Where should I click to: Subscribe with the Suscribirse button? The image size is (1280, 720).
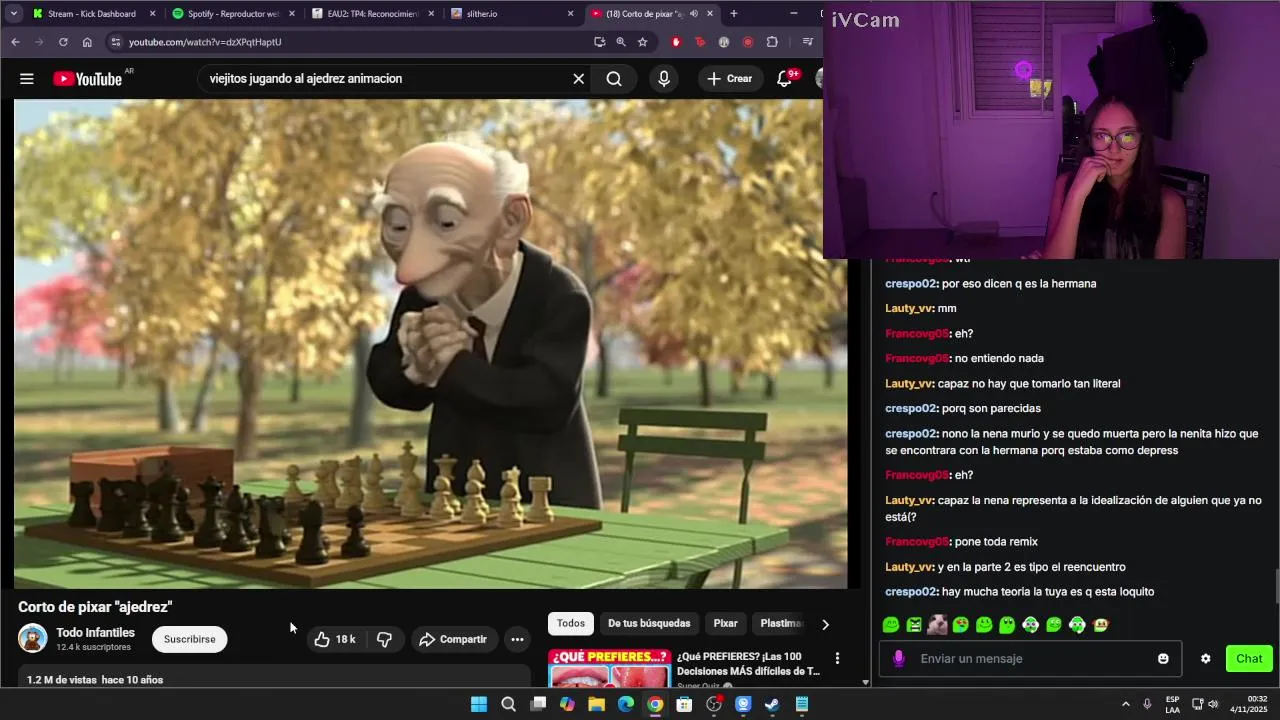pos(190,639)
